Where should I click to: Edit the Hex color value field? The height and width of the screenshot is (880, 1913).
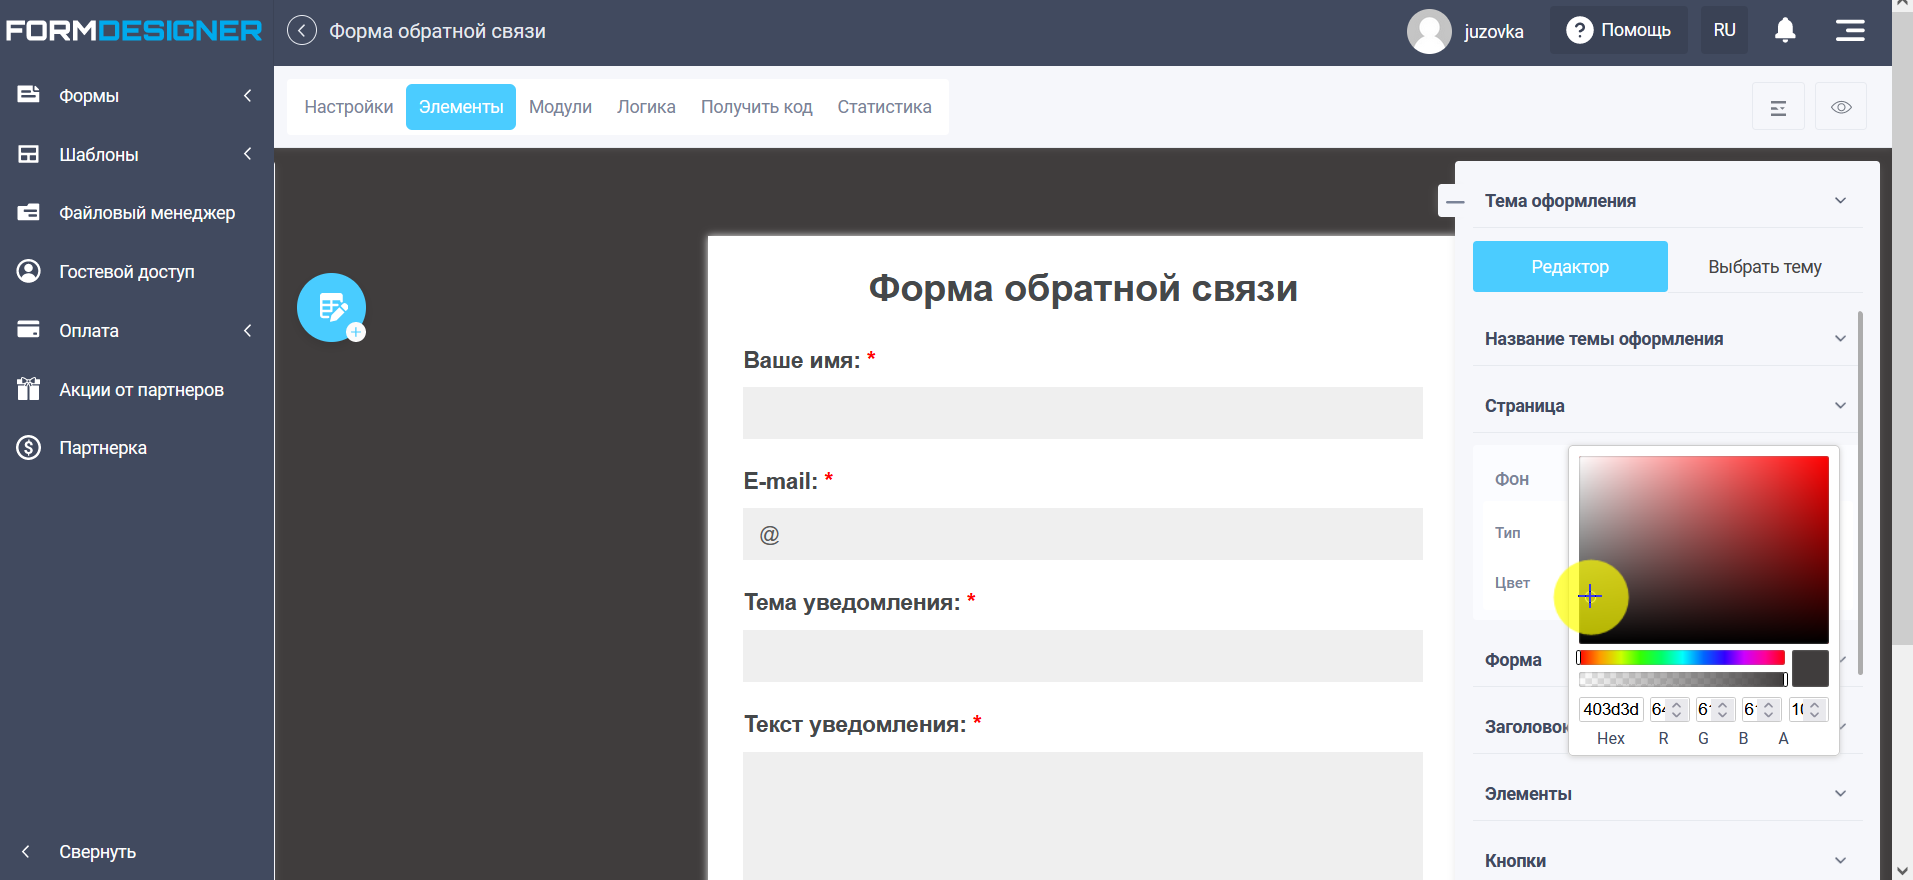[x=1611, y=709]
